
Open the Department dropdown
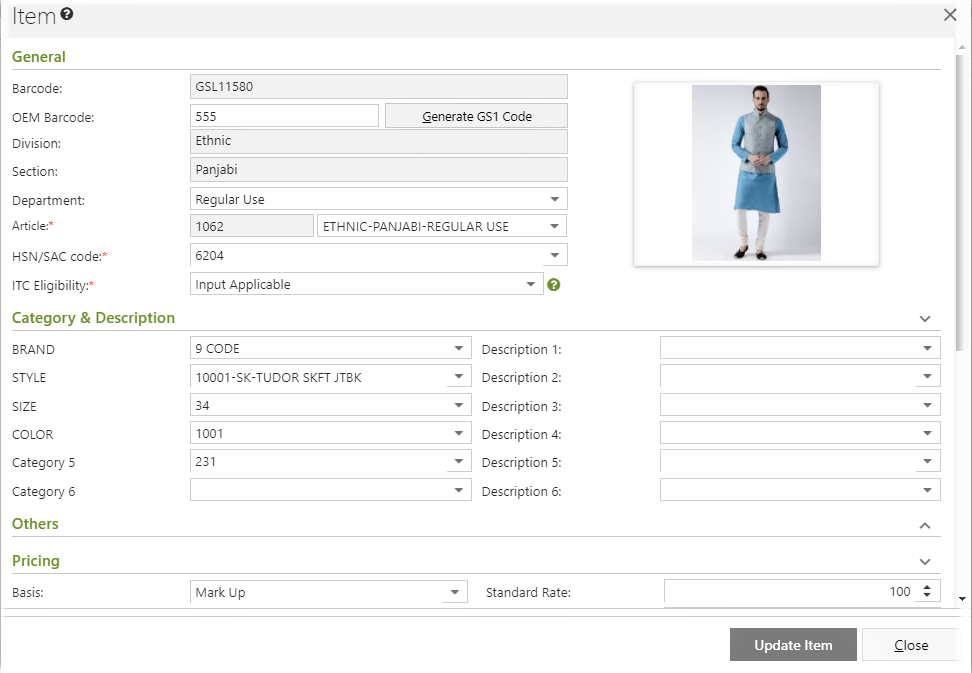[x=556, y=198]
